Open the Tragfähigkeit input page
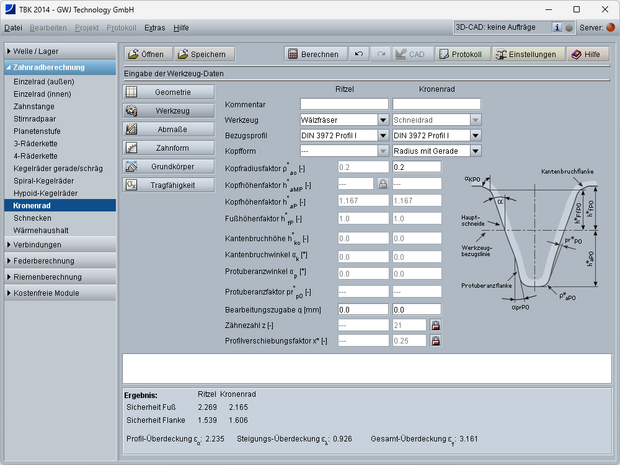 [x=168, y=184]
